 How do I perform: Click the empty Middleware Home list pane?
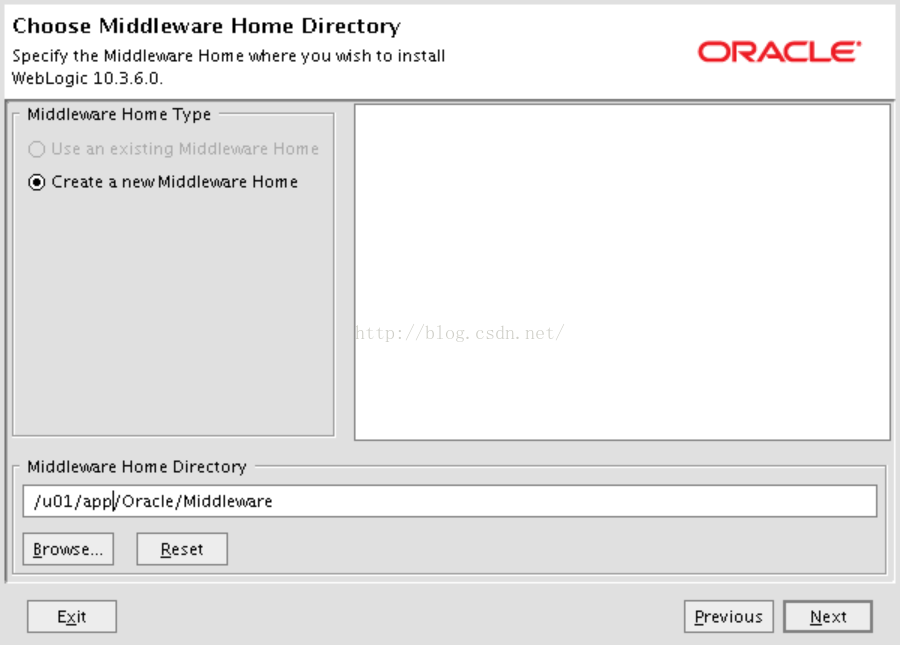[x=622, y=273]
